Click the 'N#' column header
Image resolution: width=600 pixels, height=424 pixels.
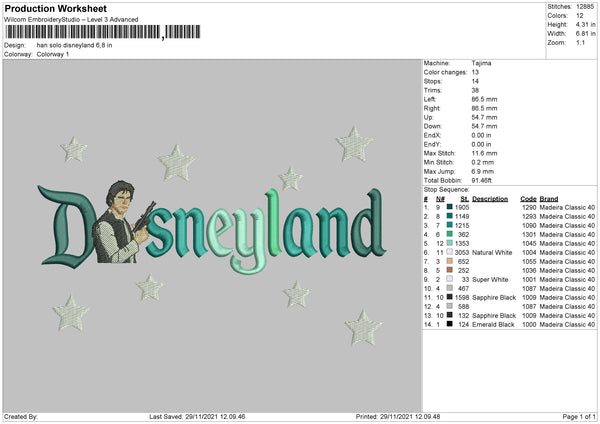coord(440,199)
